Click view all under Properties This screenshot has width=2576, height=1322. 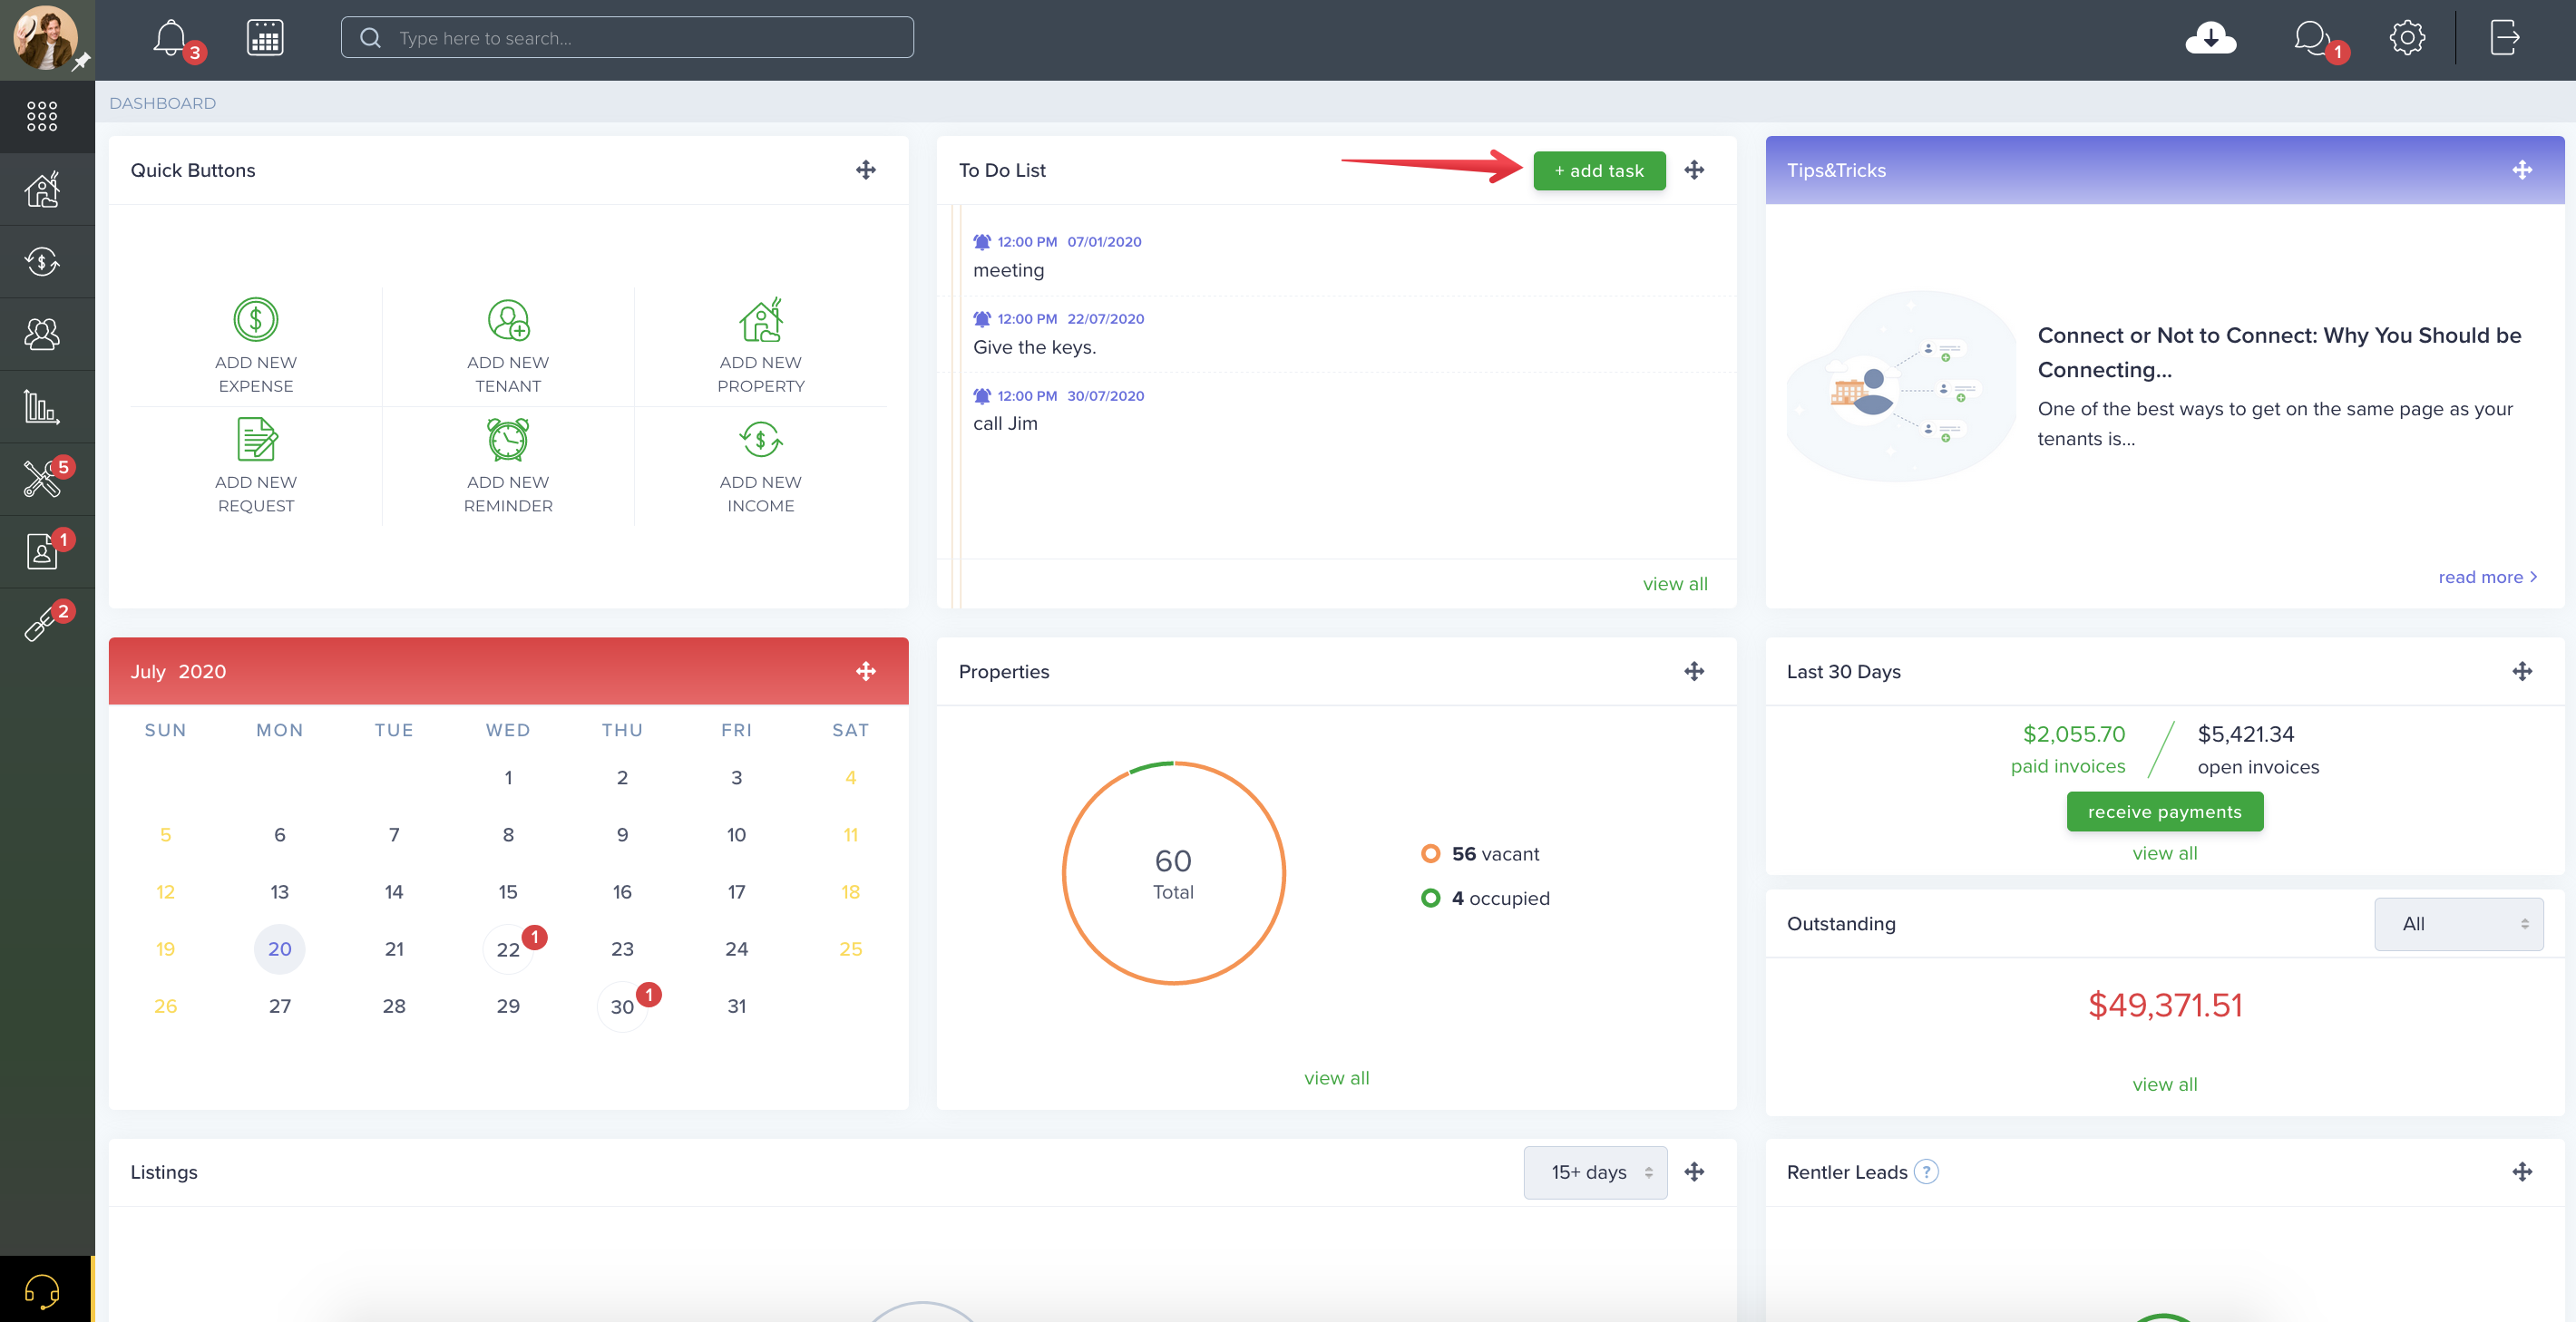1337,1078
